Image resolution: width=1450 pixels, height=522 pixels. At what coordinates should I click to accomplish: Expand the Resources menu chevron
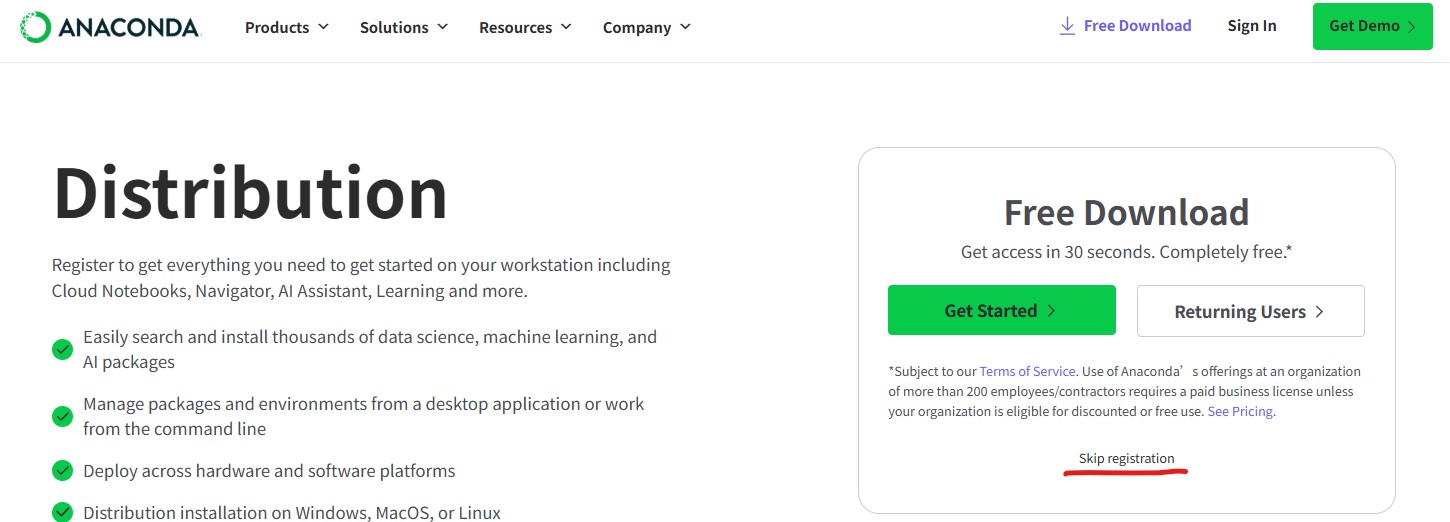(566, 27)
